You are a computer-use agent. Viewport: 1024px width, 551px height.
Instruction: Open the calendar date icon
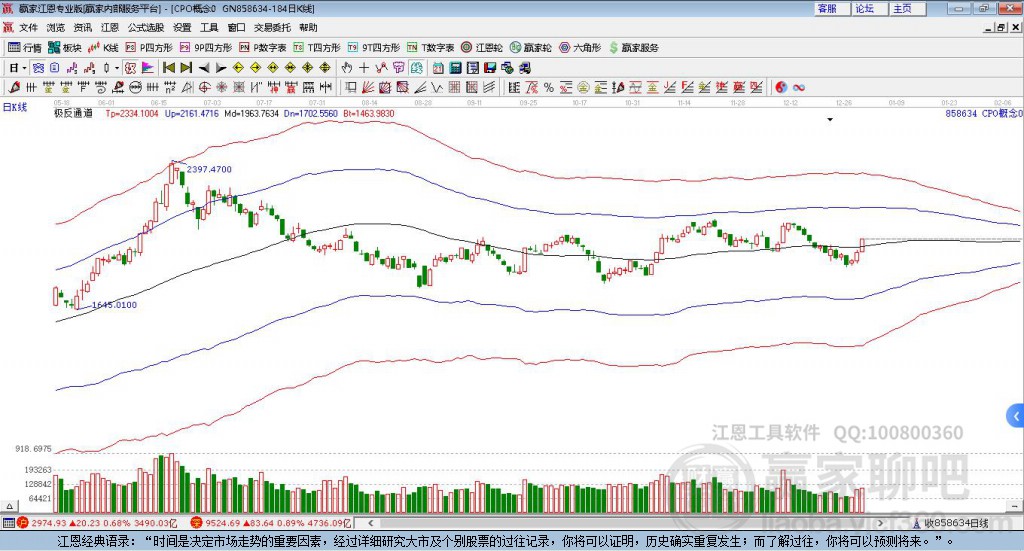(438, 68)
